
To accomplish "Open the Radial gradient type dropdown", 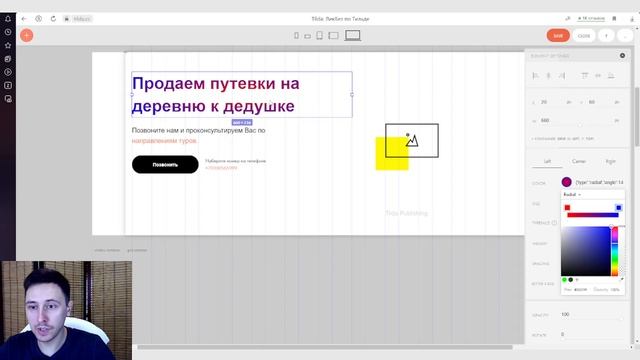I will [572, 195].
